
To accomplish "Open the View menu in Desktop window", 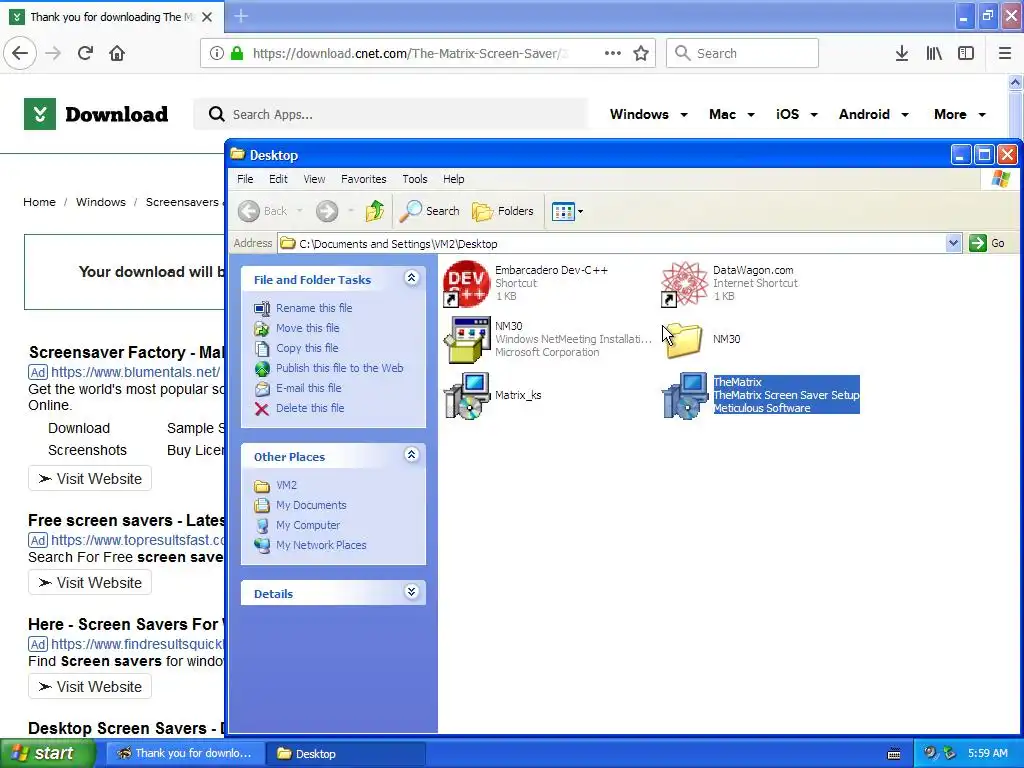I will 314,179.
